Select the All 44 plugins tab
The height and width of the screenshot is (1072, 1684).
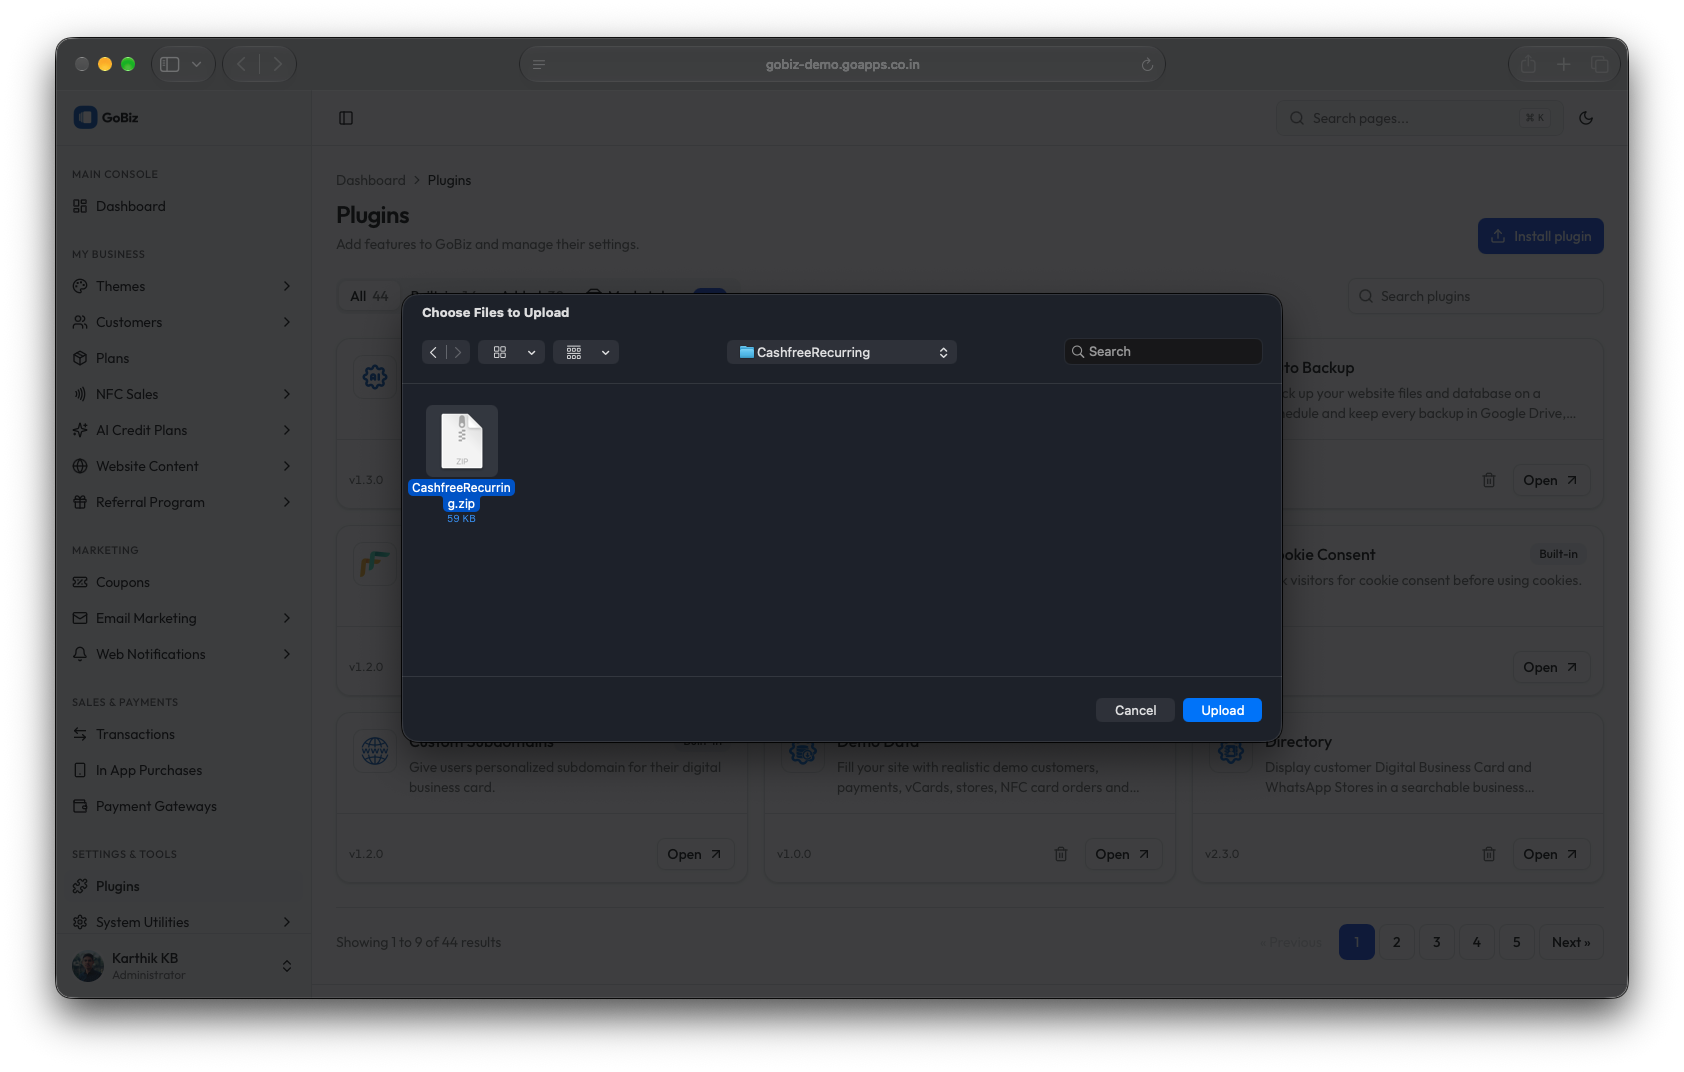click(369, 296)
